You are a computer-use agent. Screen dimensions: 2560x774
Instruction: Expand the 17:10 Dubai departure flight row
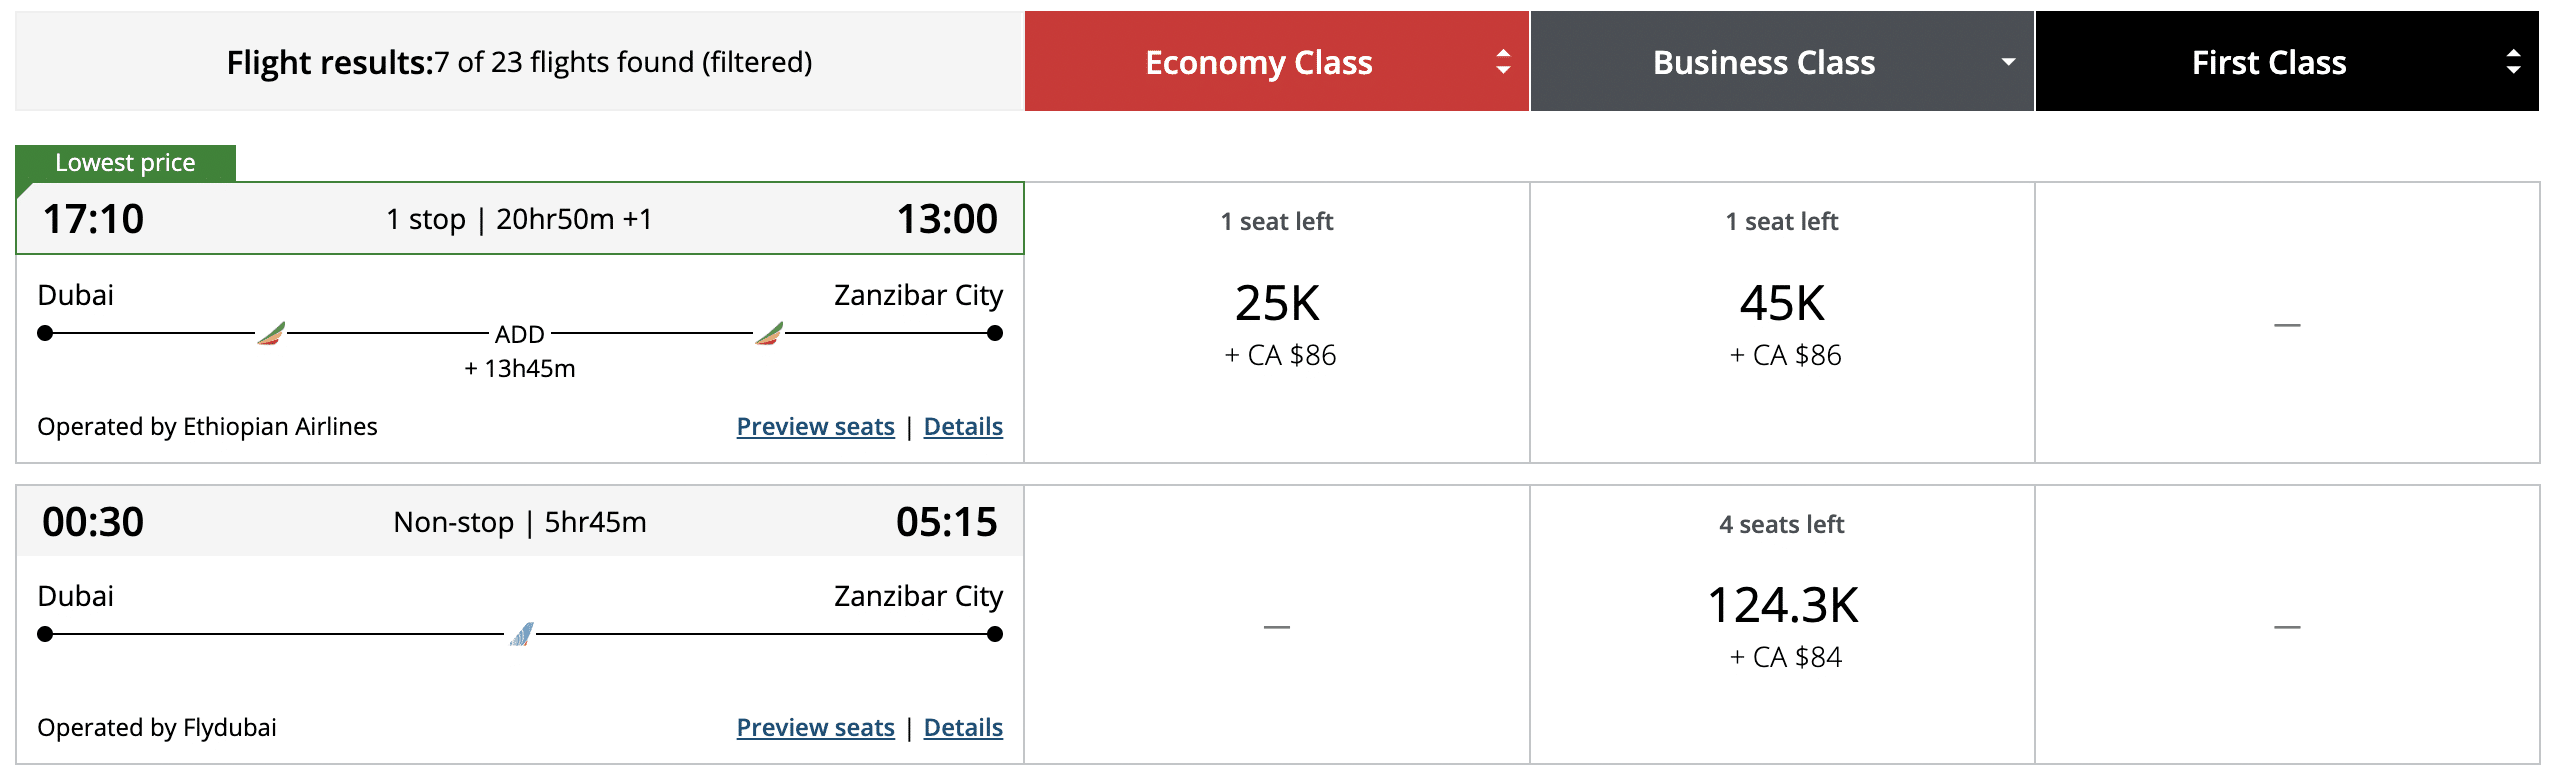519,219
